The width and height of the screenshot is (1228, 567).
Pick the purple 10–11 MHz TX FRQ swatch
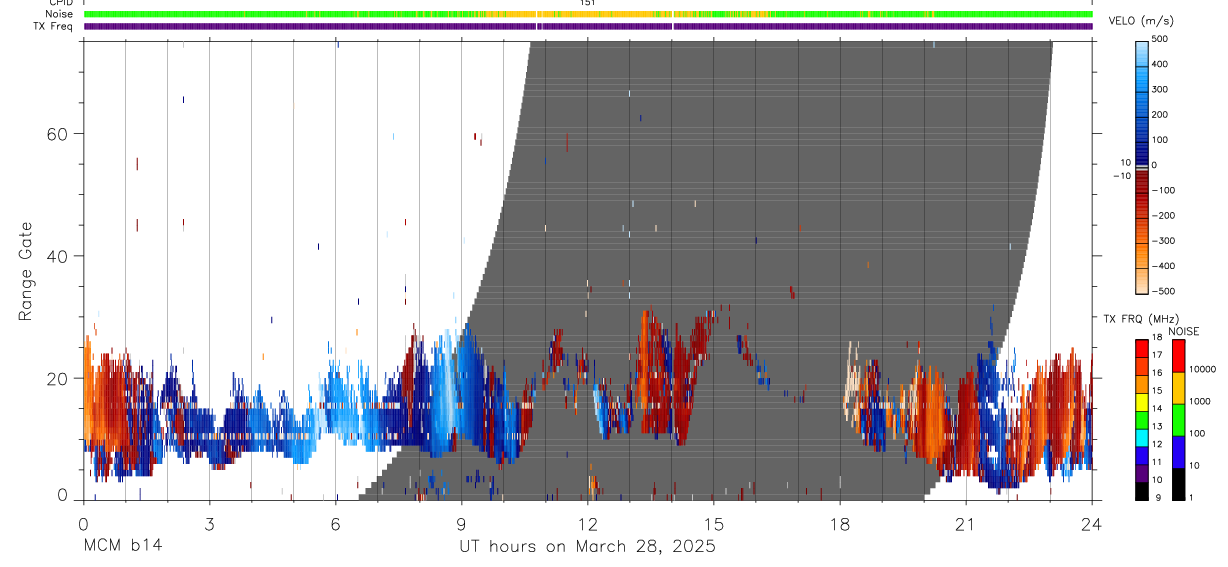click(1142, 473)
